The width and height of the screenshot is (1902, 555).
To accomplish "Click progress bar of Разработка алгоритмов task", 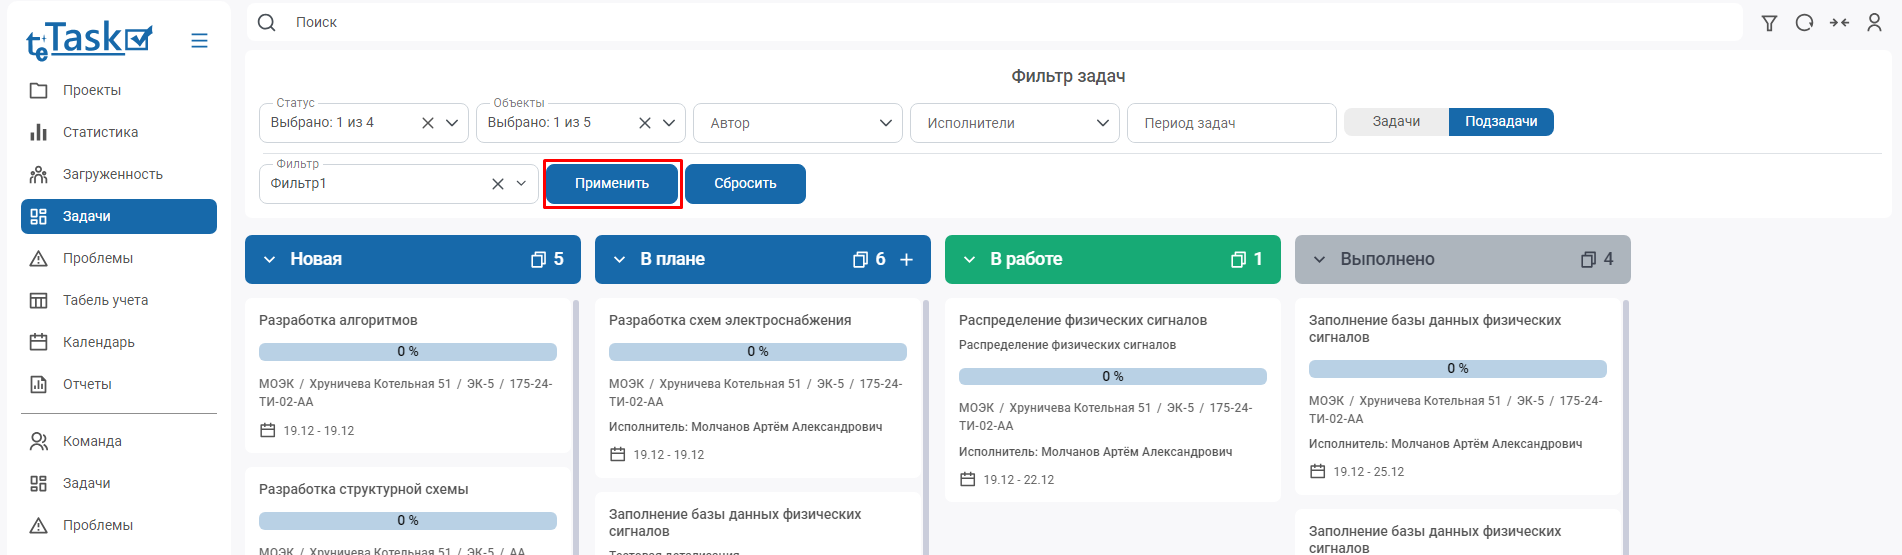I will click(x=407, y=352).
